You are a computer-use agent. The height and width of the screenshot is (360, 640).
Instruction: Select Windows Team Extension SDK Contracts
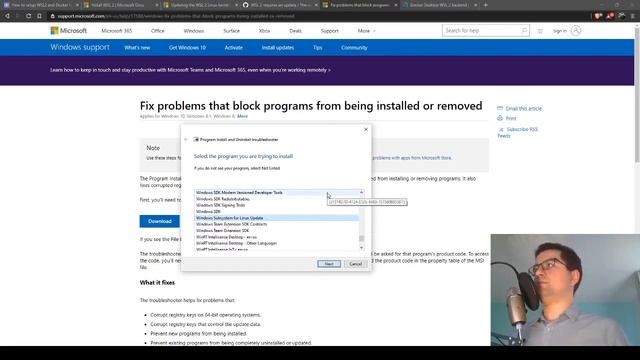point(277,224)
